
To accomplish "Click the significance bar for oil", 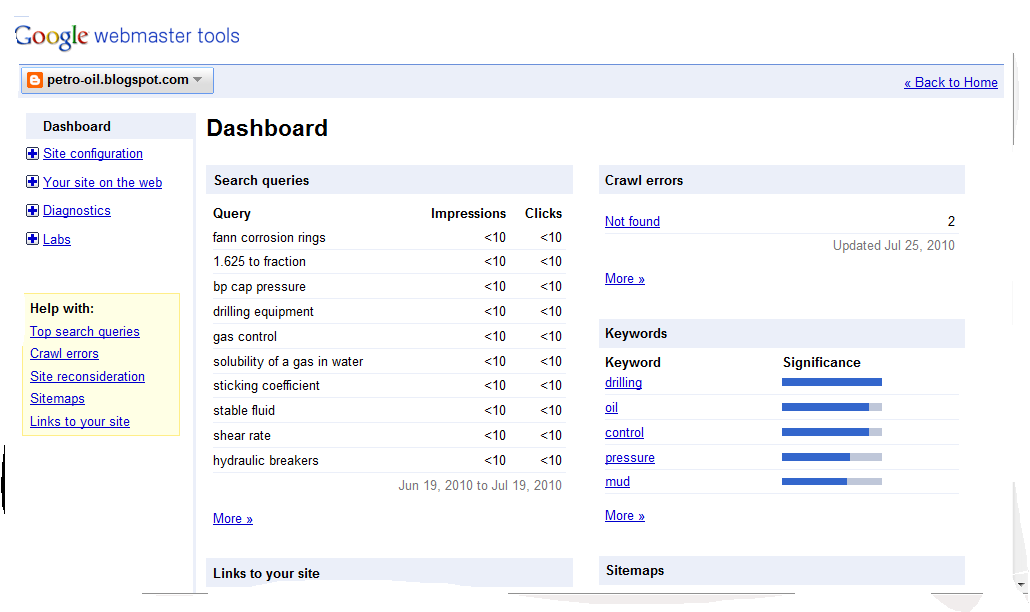I will coord(832,407).
